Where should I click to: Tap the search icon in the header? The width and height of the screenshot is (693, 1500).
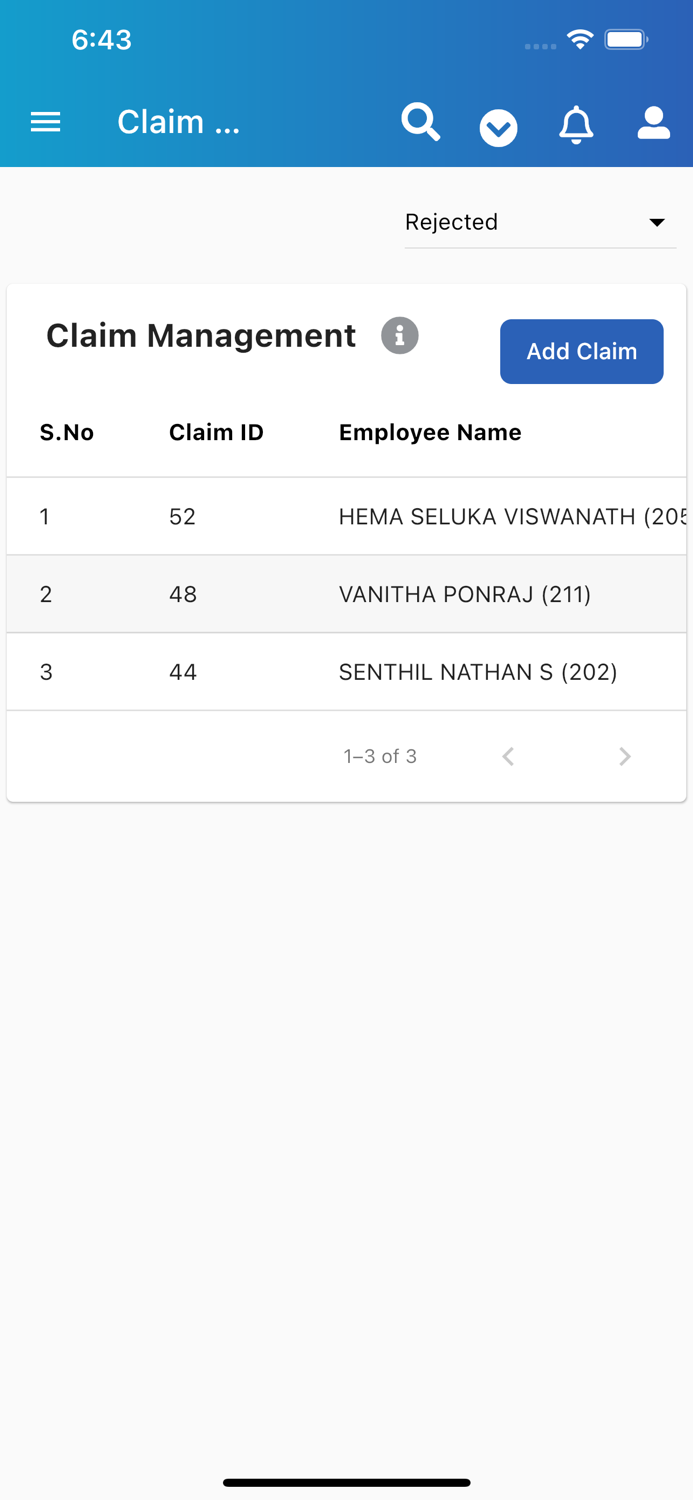point(420,121)
